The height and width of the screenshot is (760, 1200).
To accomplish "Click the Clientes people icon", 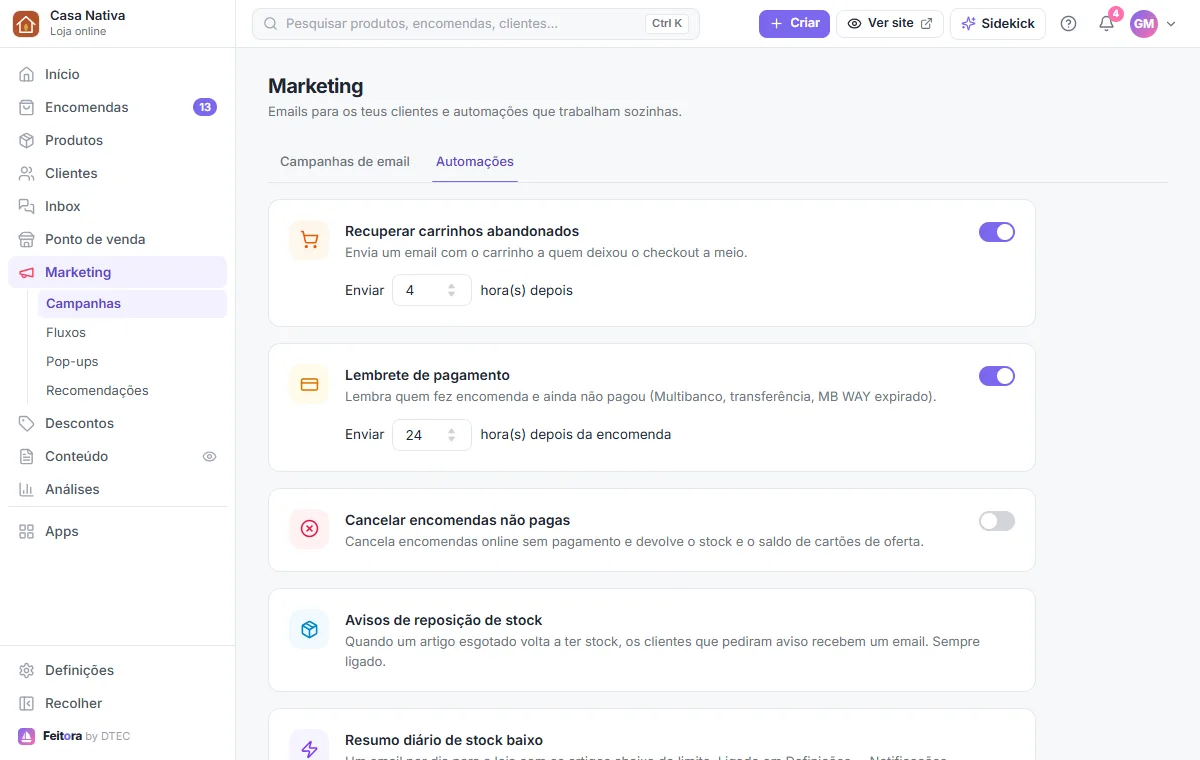I will (x=27, y=173).
